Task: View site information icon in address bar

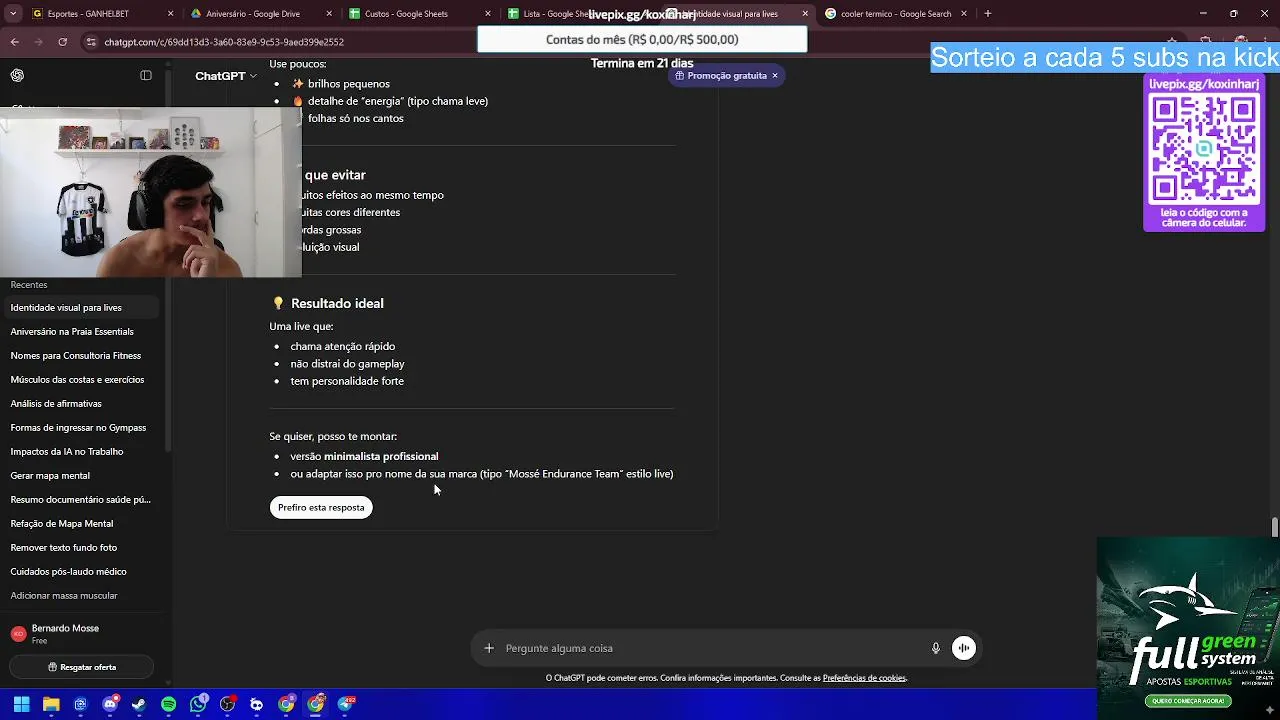Action: click(x=92, y=42)
